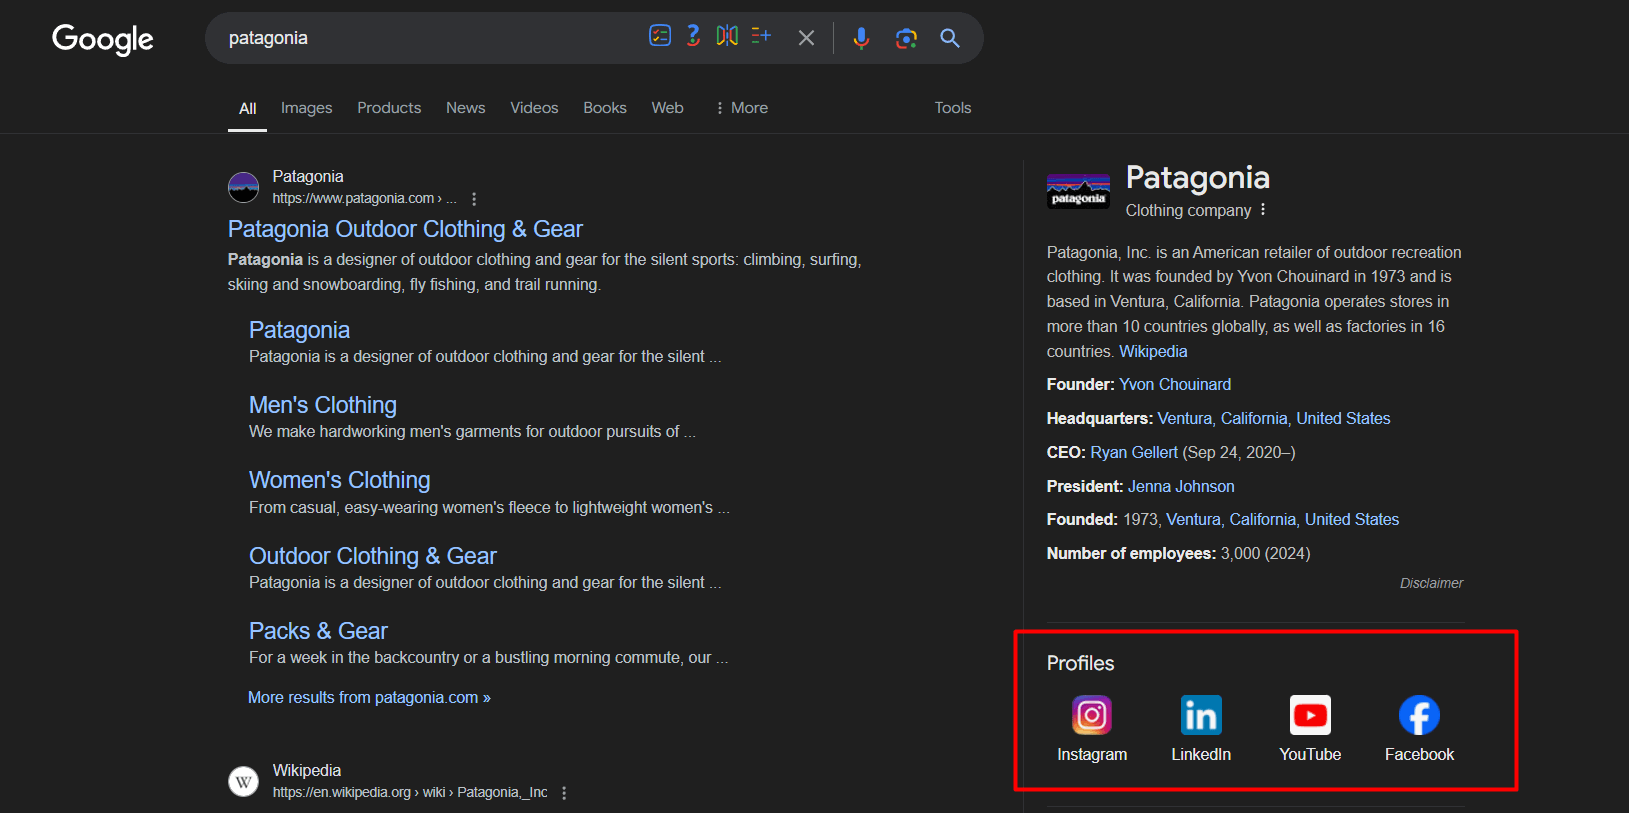Image resolution: width=1629 pixels, height=813 pixels.
Task: Open Patagonia Outdoor Clothing & Gear result
Action: pos(405,229)
